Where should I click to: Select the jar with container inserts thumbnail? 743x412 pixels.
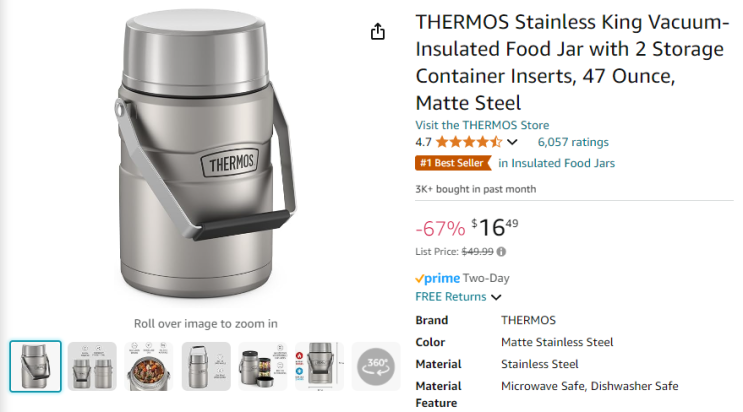pyautogui.click(x=262, y=366)
